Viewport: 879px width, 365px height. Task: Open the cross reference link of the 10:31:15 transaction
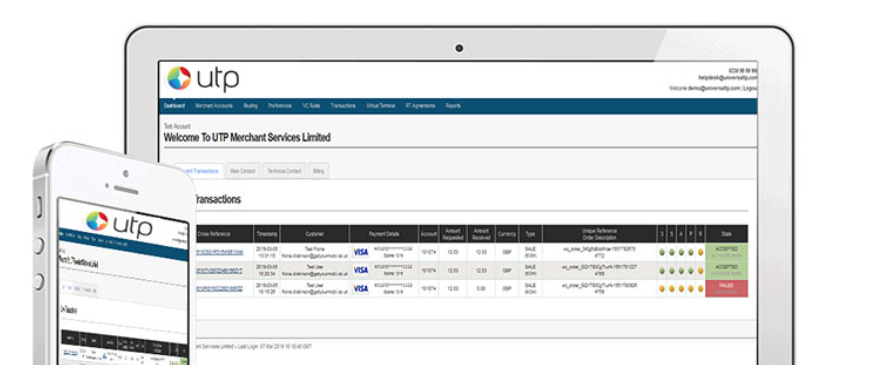coord(219,252)
